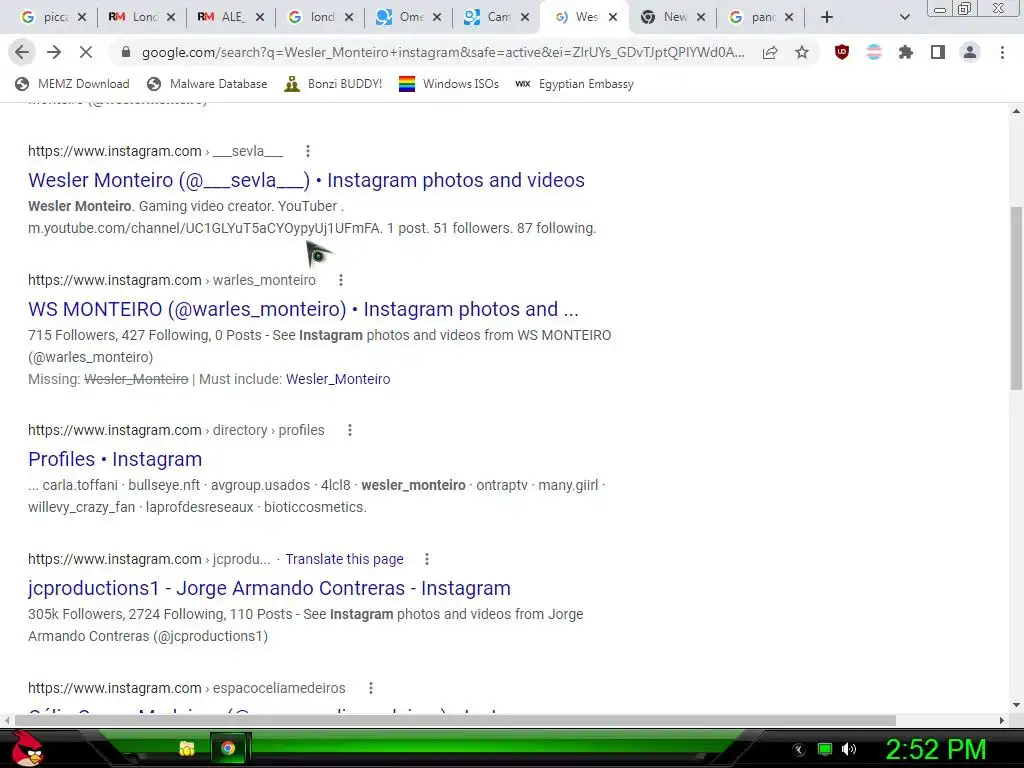Click the address bar URL

click(443, 52)
